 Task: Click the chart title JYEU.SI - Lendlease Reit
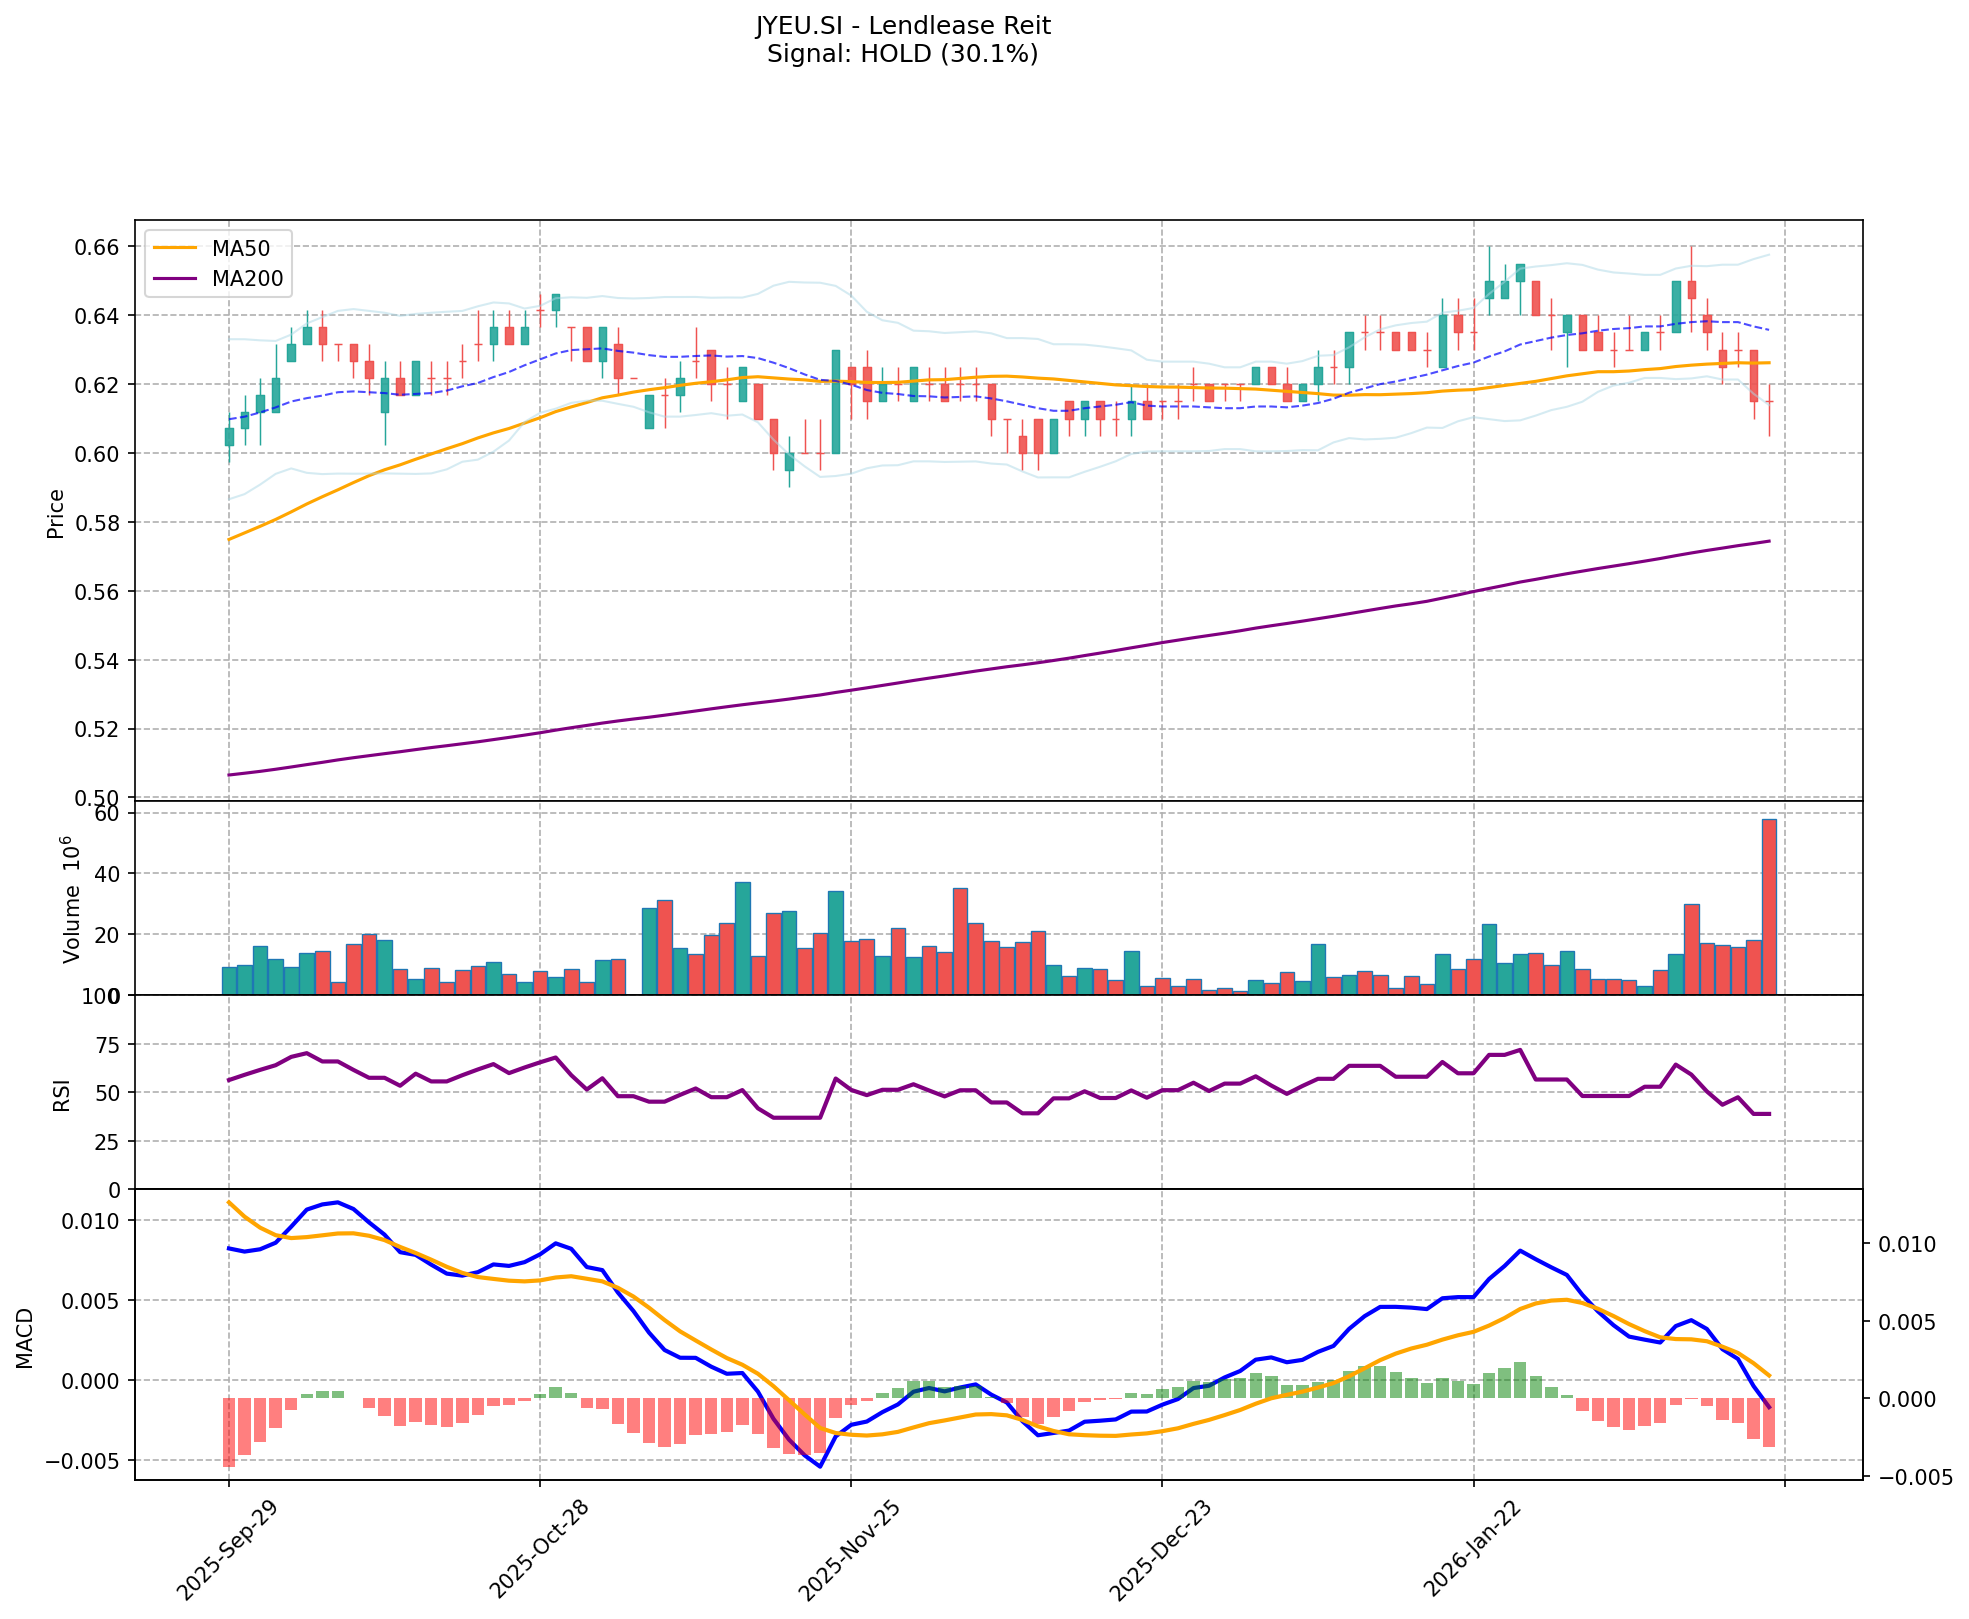[x=902, y=25]
